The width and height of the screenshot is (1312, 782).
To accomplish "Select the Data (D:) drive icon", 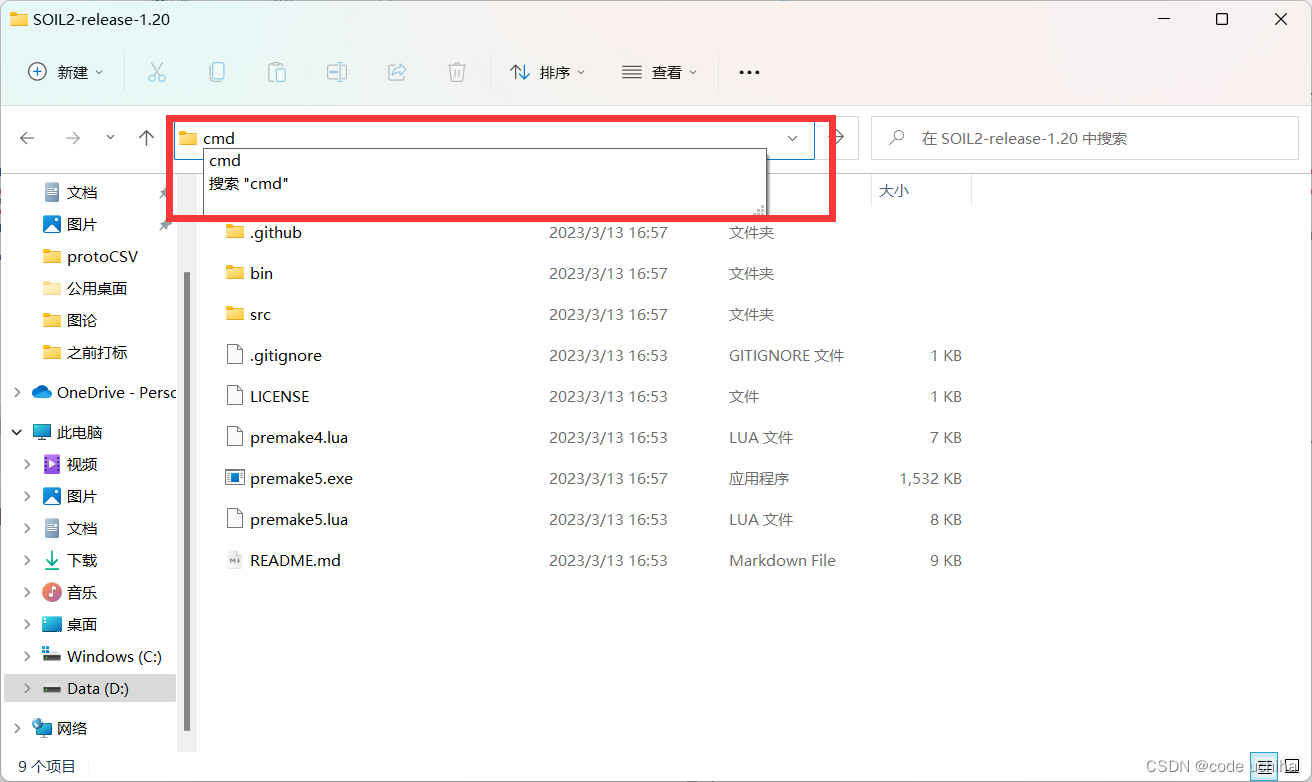I will [x=52, y=689].
